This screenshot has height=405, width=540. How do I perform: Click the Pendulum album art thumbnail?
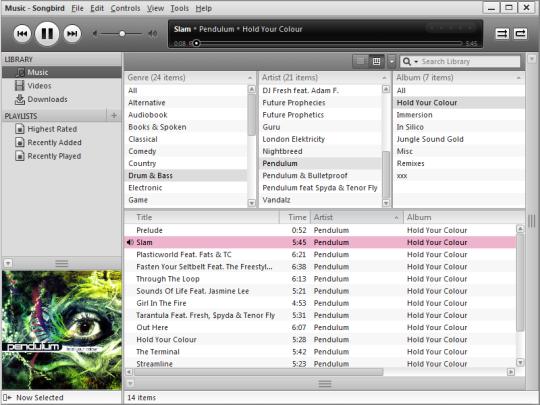click(62, 330)
